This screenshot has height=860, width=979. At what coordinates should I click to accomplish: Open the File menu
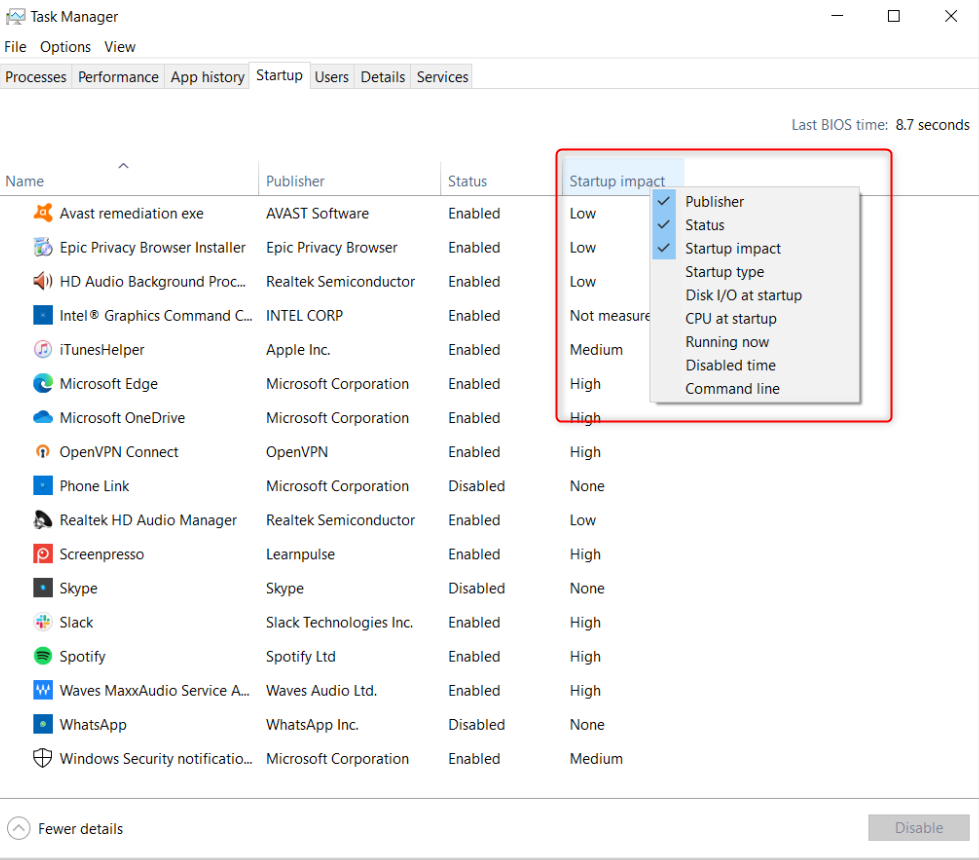click(x=15, y=47)
